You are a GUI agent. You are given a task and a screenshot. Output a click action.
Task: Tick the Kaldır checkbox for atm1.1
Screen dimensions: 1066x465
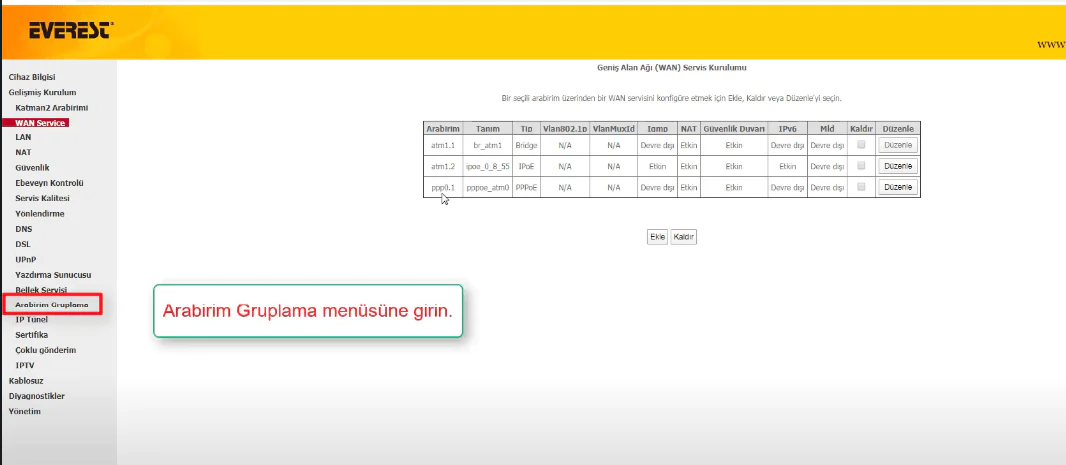[x=861, y=144]
